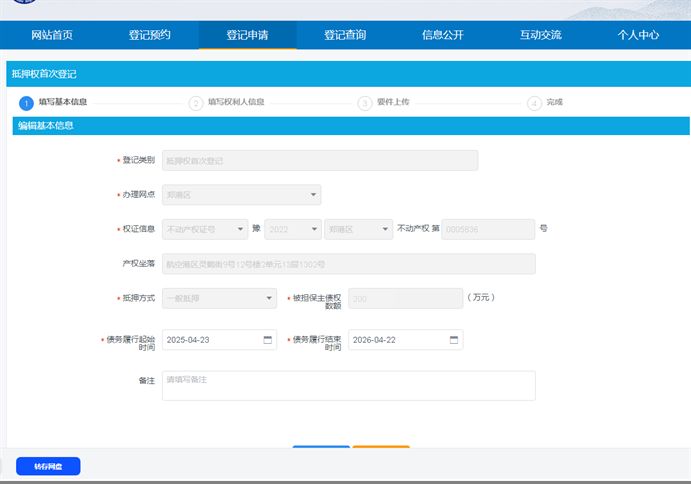The height and width of the screenshot is (484, 691).
Task: Click the 要件上传 step label
Action: [x=393, y=102]
